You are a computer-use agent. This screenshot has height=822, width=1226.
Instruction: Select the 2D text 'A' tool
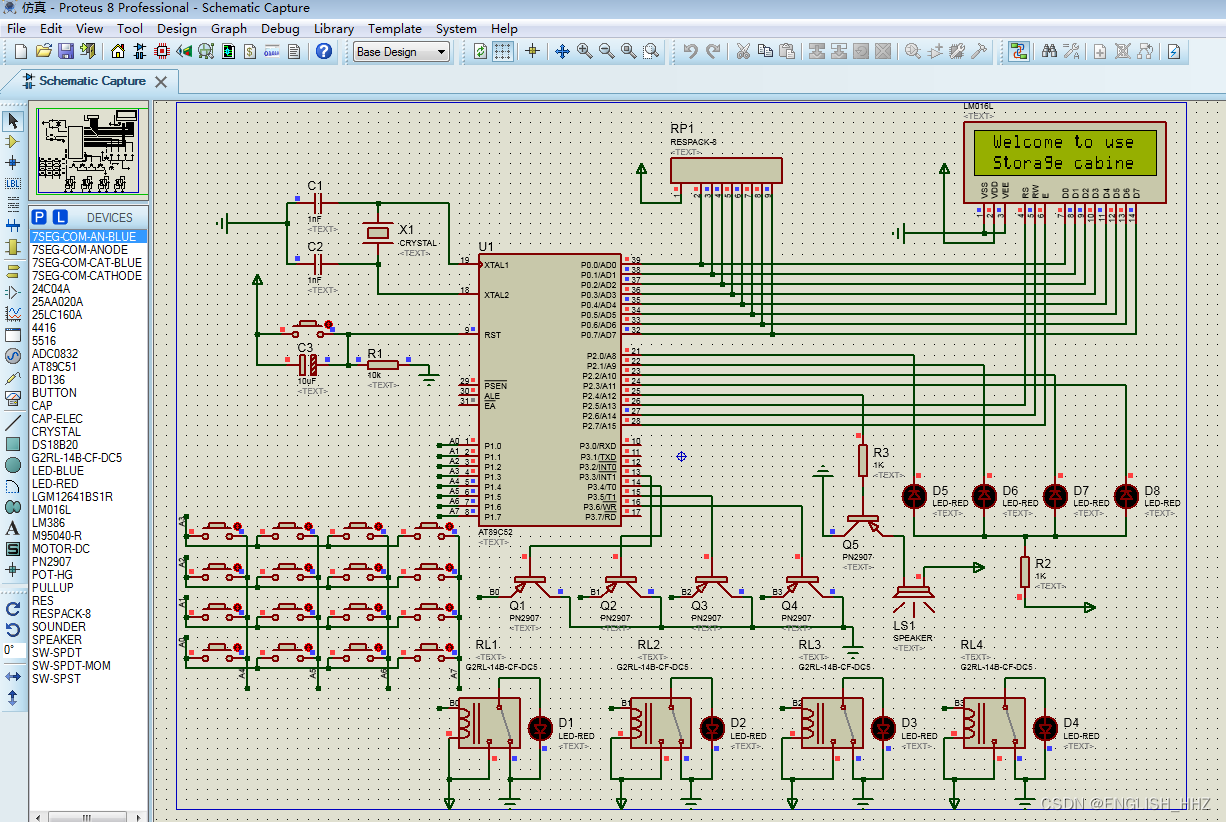pyautogui.click(x=13, y=528)
